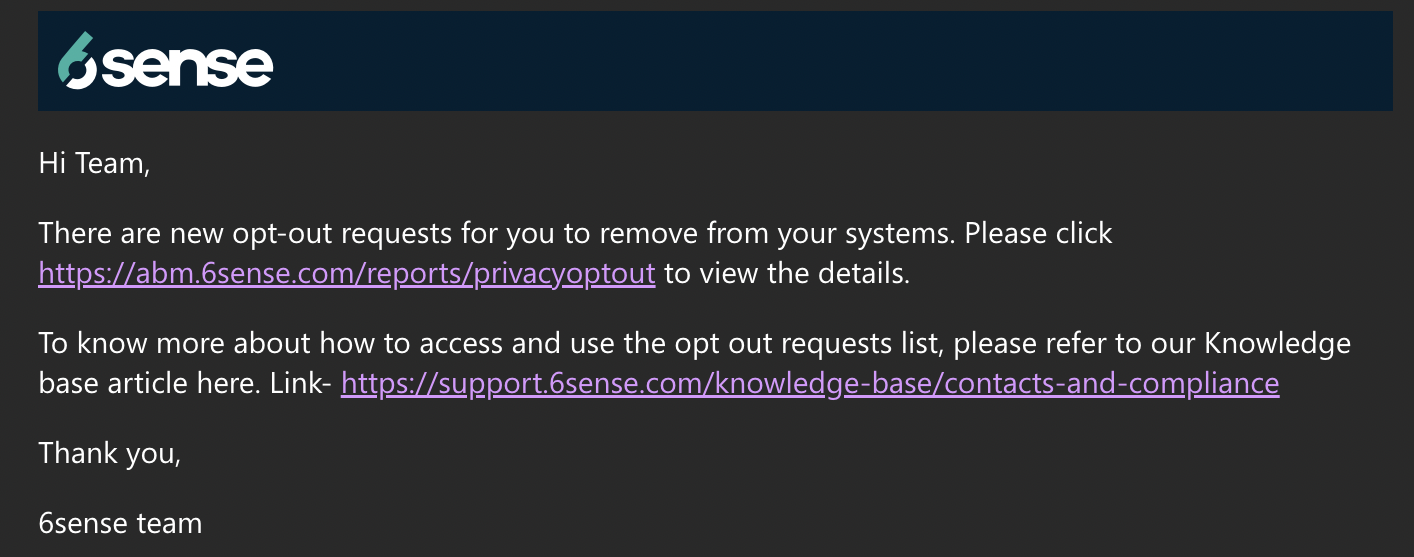Screen dimensions: 1414x557
Task: Click the 'privacyoptout' part of first URL
Action: click(575, 274)
